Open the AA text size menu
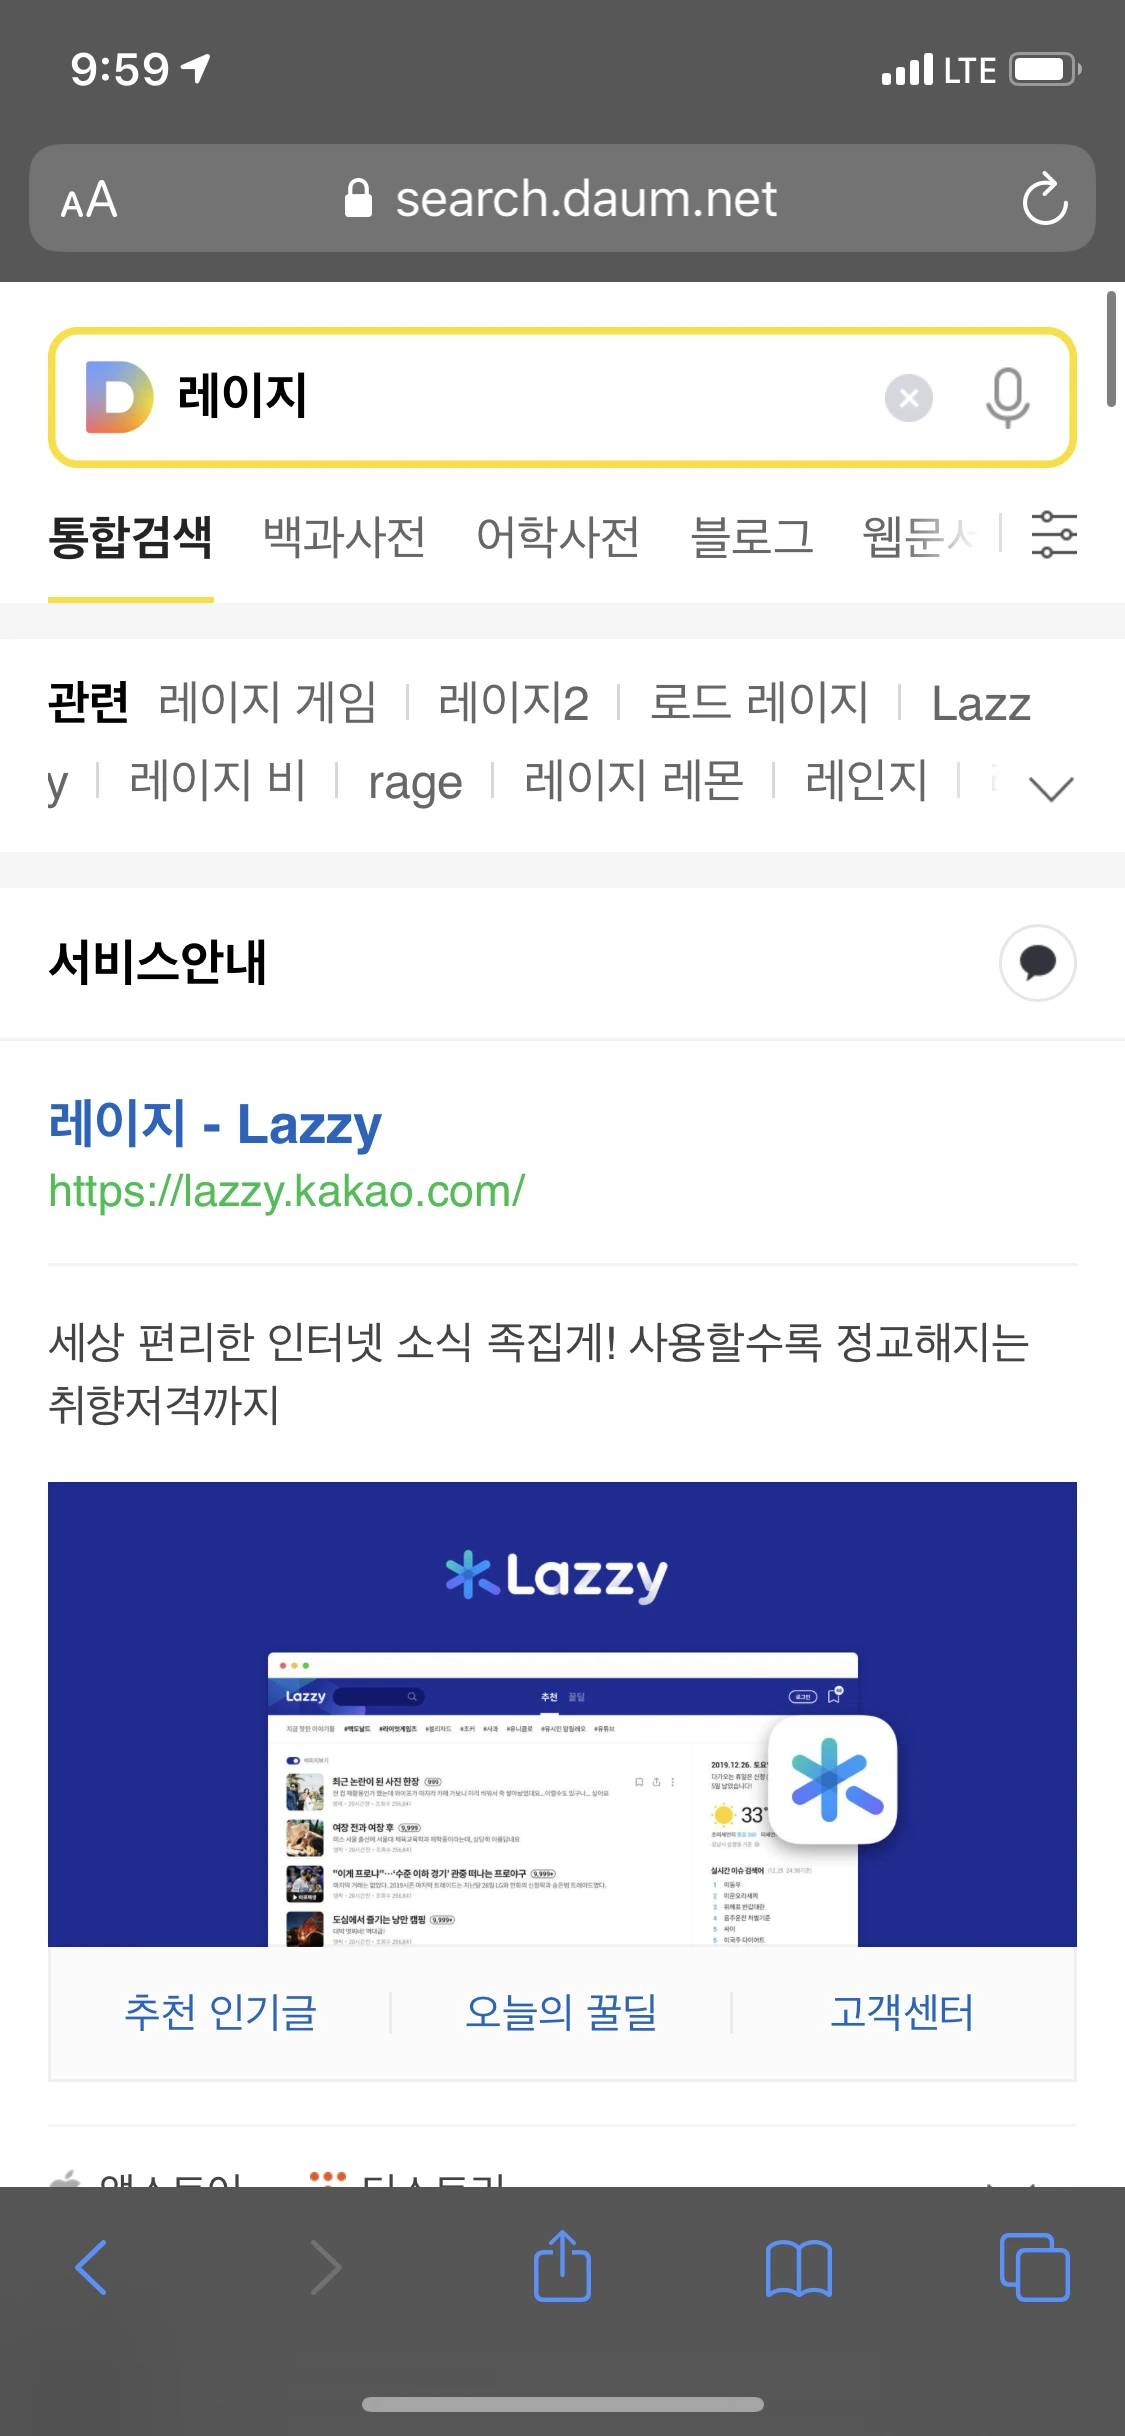This screenshot has width=1125, height=2436. coord(89,199)
